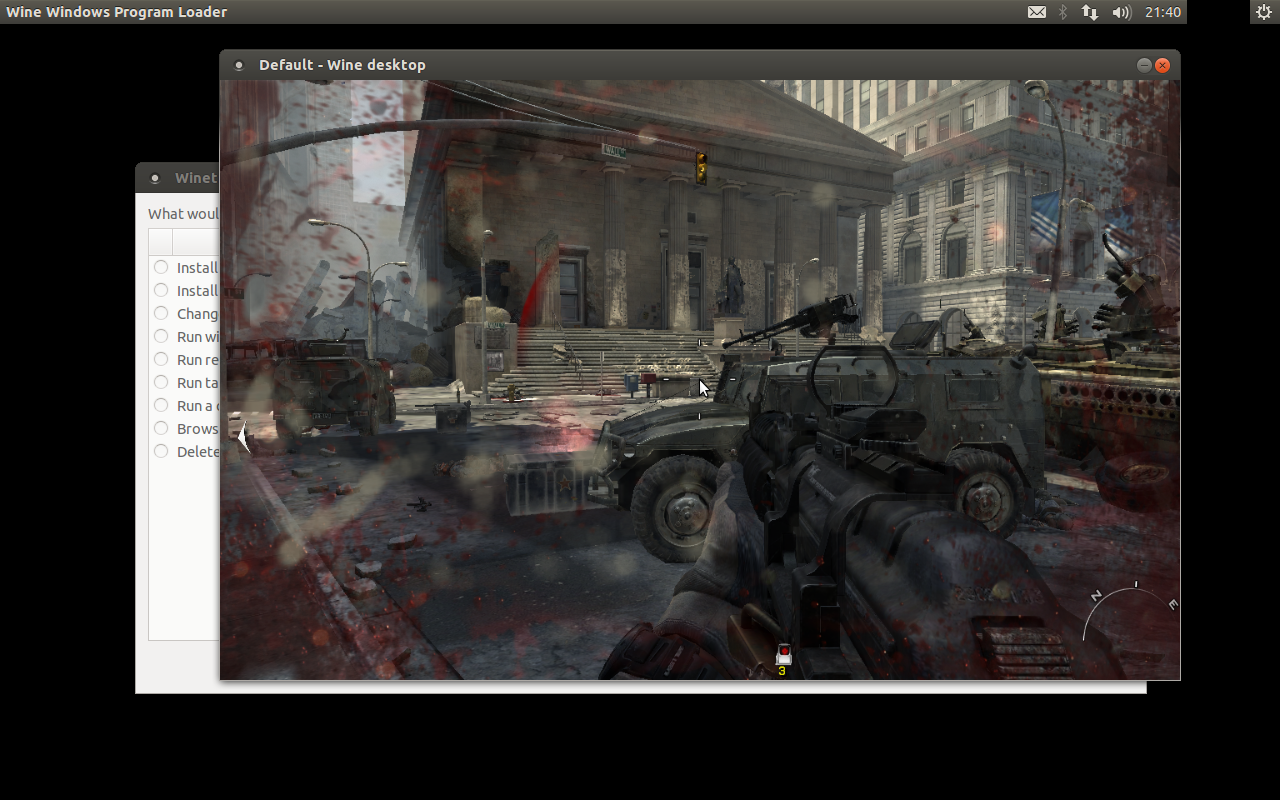Open the Bluetooth indicator menu
This screenshot has width=1280, height=800.
click(x=1063, y=12)
